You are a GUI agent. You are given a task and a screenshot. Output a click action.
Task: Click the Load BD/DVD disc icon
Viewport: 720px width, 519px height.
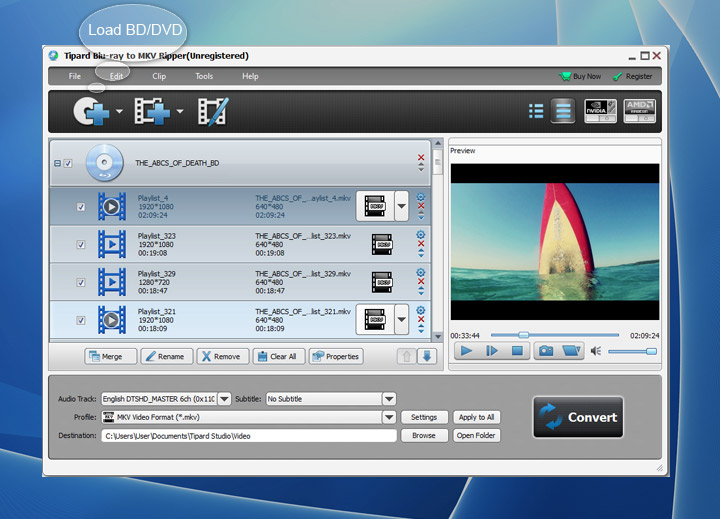tap(91, 111)
